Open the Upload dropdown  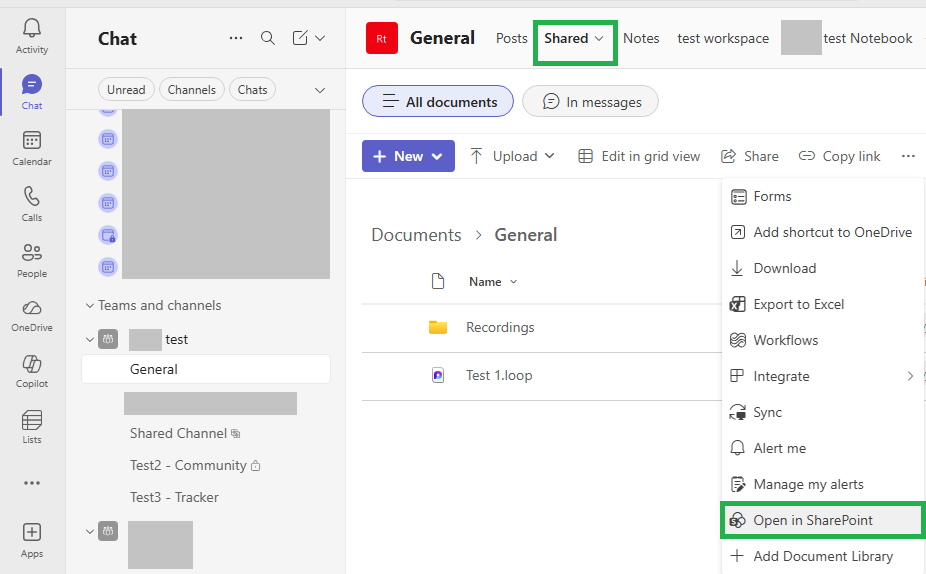(x=549, y=156)
